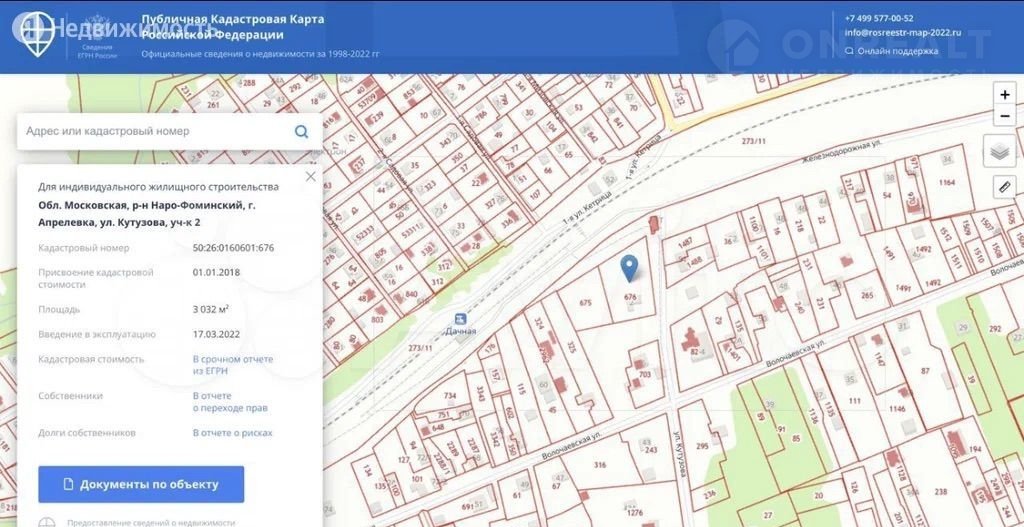Open the В отчете о переходе прав link
1024x527 pixels.
230,402
